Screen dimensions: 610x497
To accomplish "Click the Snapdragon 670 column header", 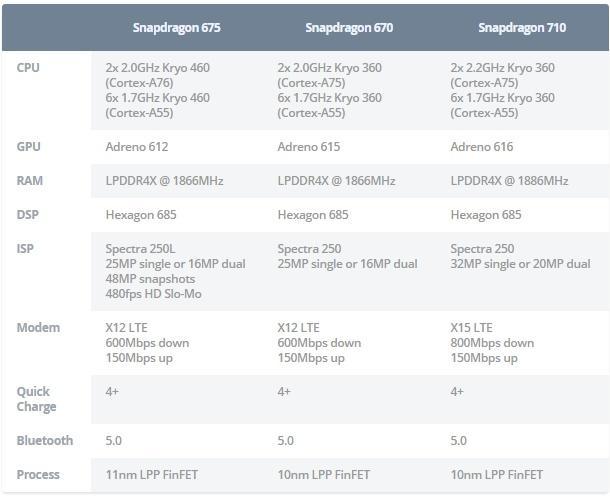I will pyautogui.click(x=349, y=28).
